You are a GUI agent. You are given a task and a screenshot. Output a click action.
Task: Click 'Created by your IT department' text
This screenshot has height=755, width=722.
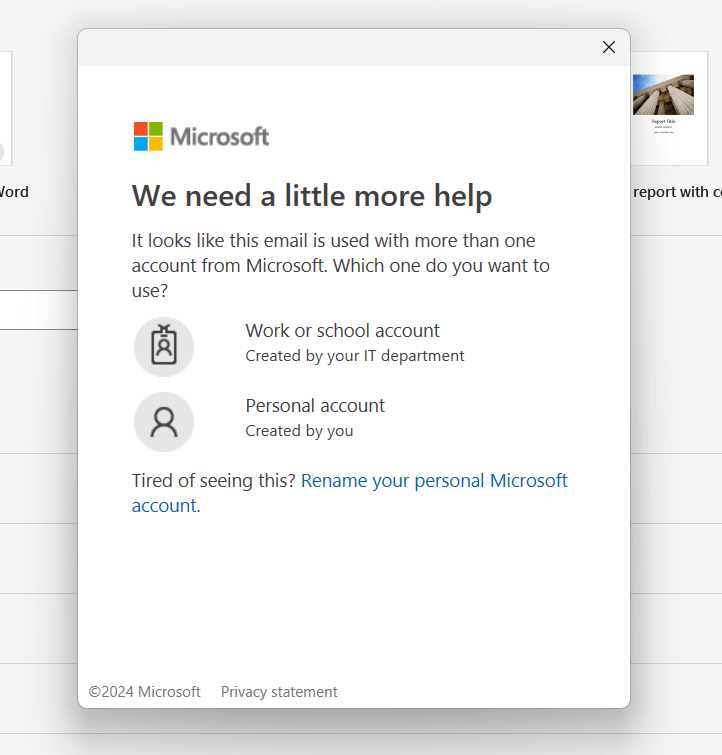354,356
